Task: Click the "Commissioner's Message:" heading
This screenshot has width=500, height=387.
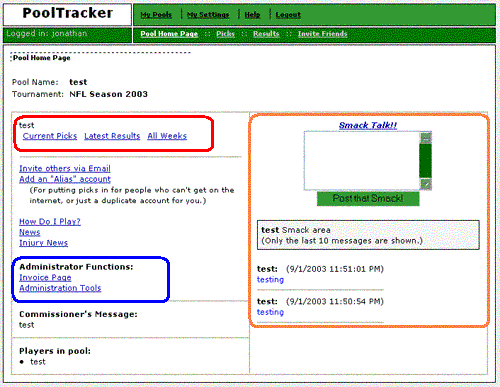Action: pyautogui.click(x=78, y=314)
